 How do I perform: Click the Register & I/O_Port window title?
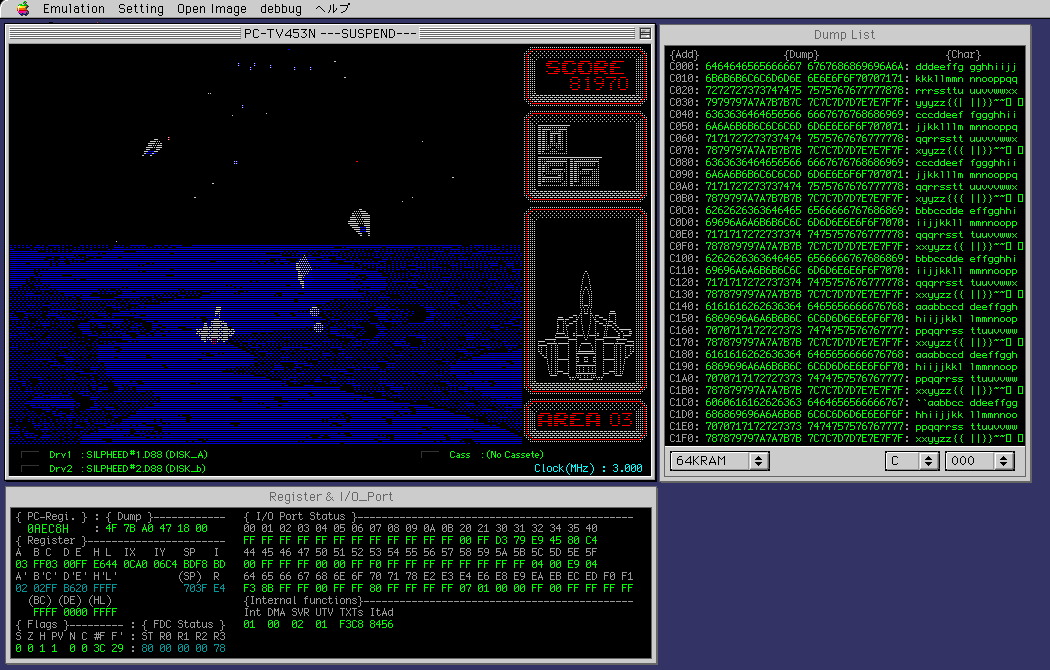(x=331, y=497)
